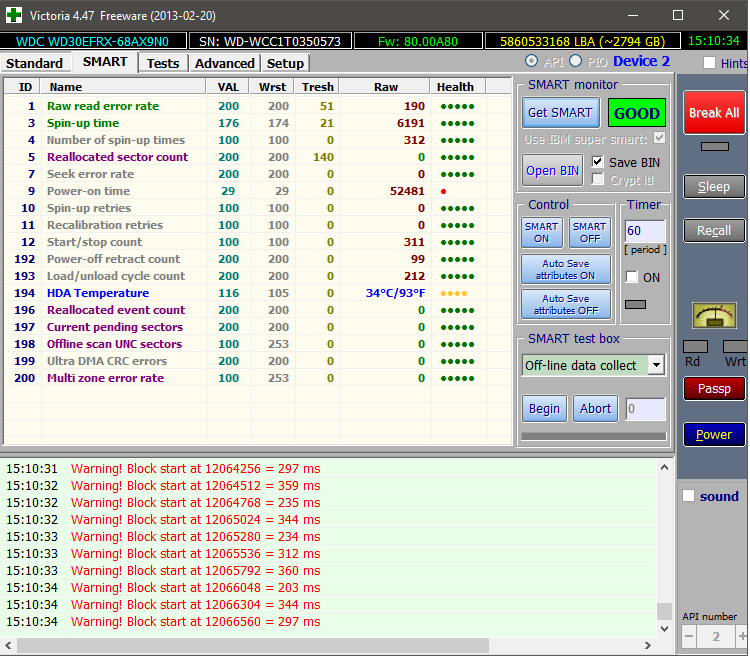The image size is (750, 657).
Task: Click the SMART test value field
Action: pos(645,409)
